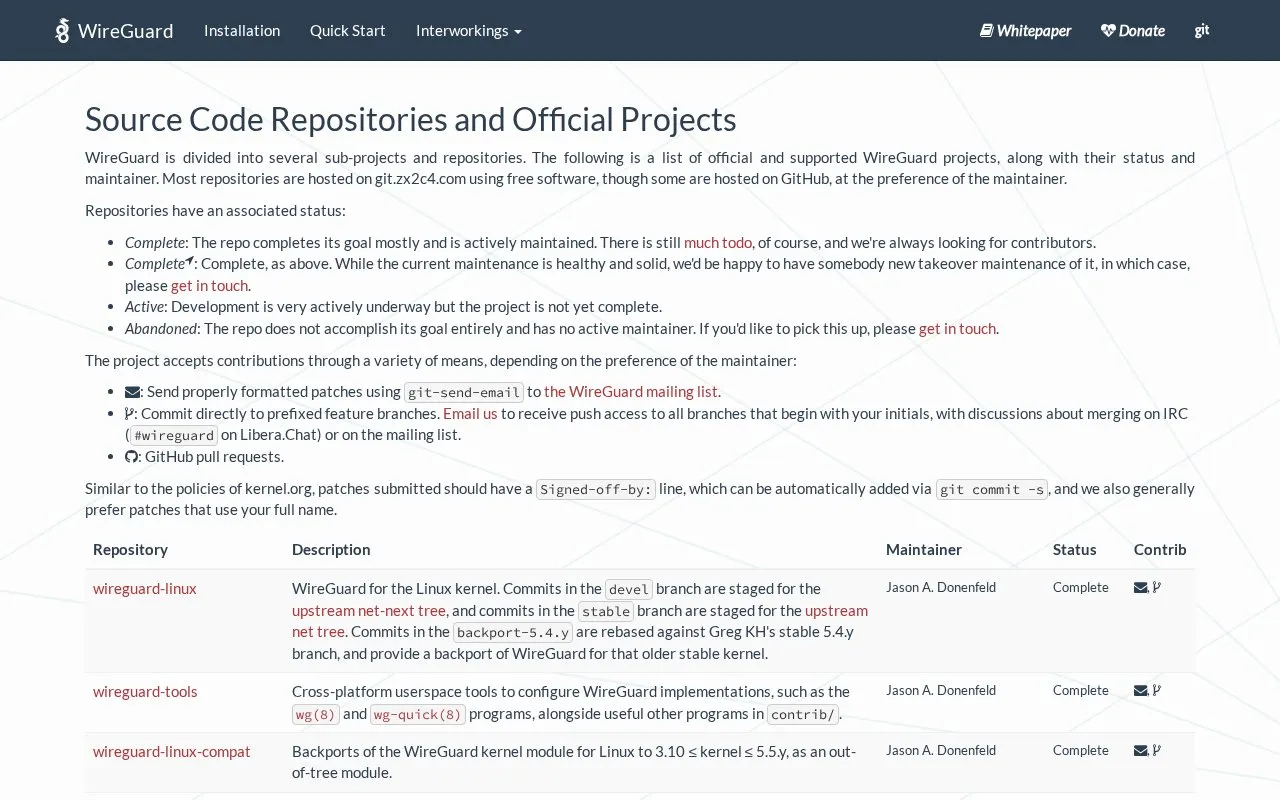Go to the Installation page
Viewport: 1280px width, 800px height.
coord(242,31)
